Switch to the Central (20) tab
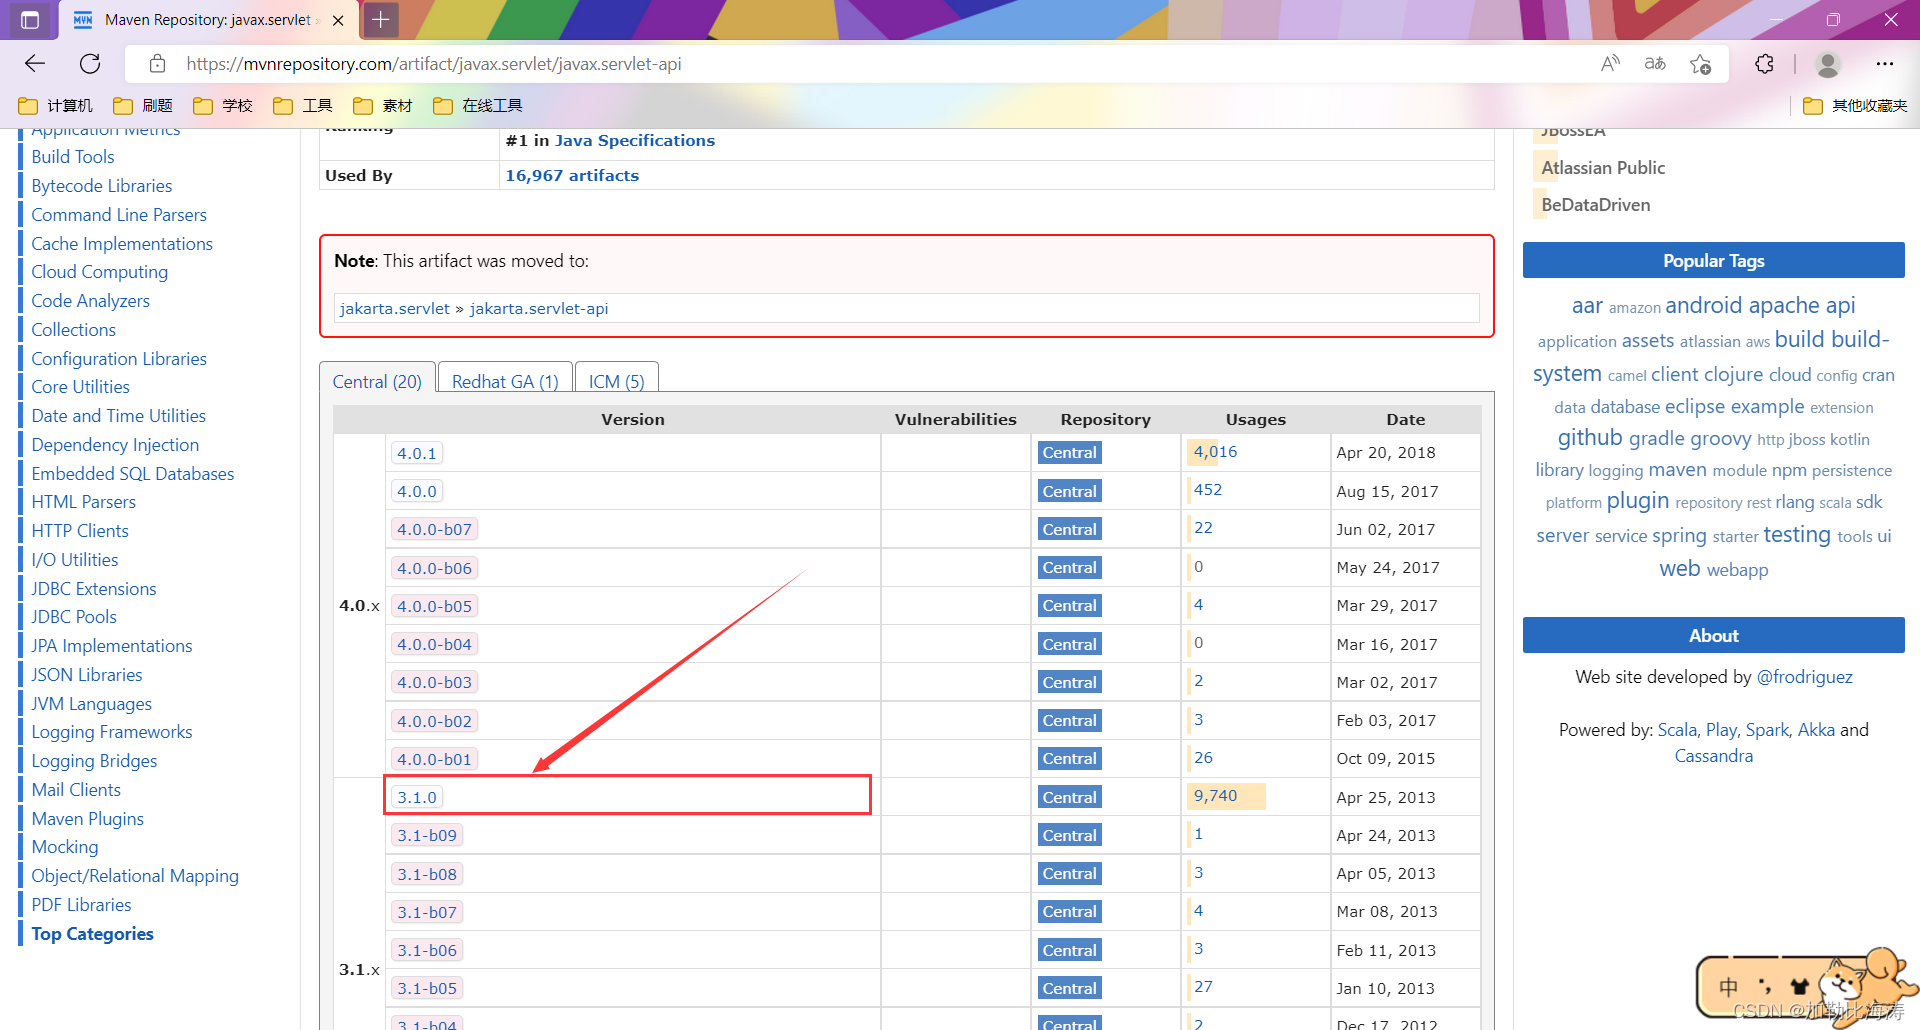1920x1030 pixels. pyautogui.click(x=377, y=381)
